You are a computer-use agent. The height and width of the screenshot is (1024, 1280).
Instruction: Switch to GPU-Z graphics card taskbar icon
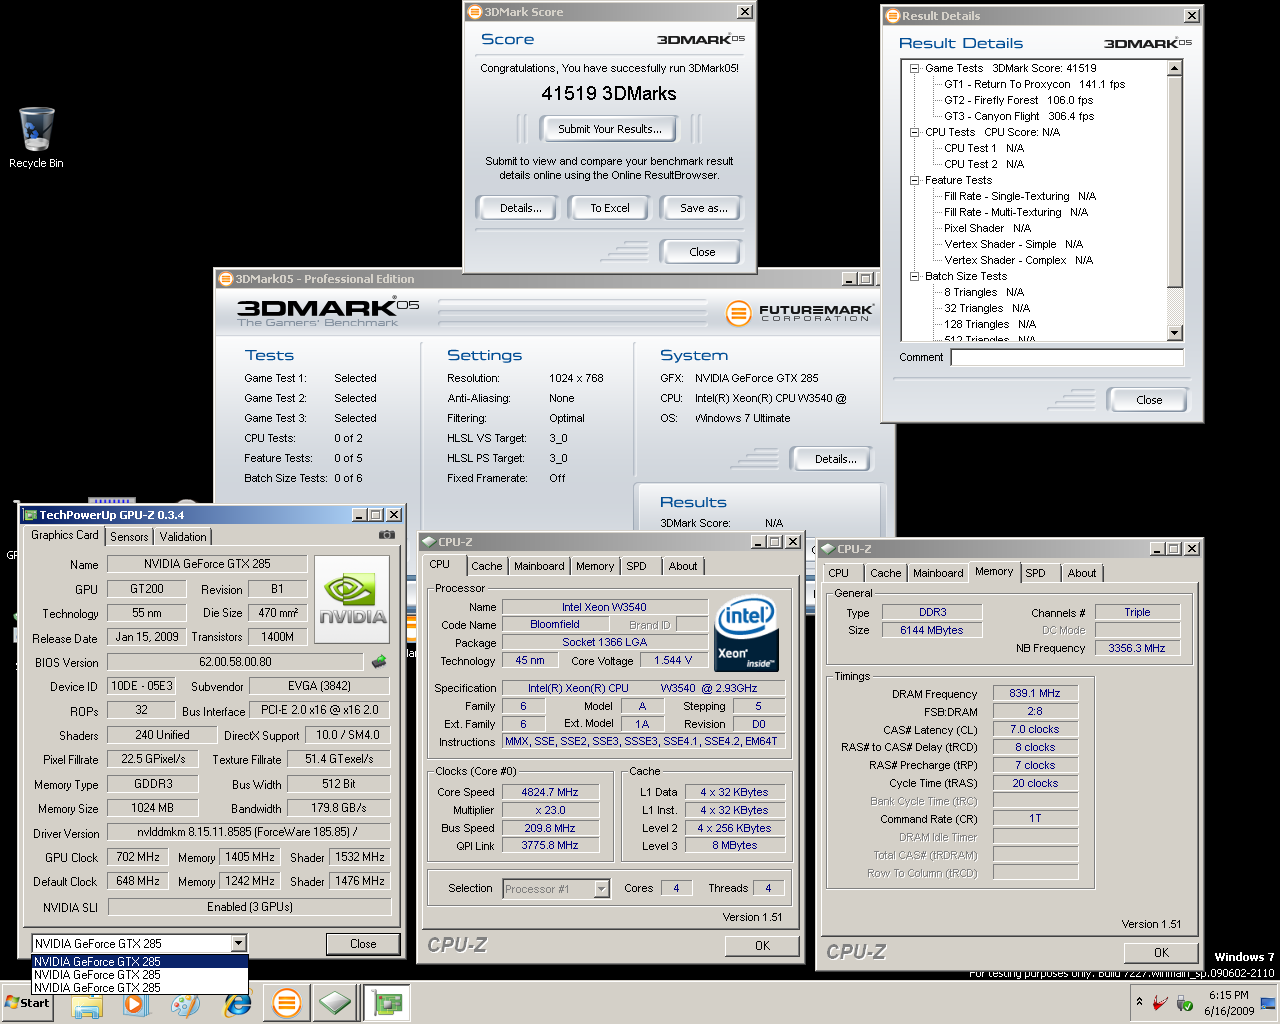pyautogui.click(x=387, y=1003)
